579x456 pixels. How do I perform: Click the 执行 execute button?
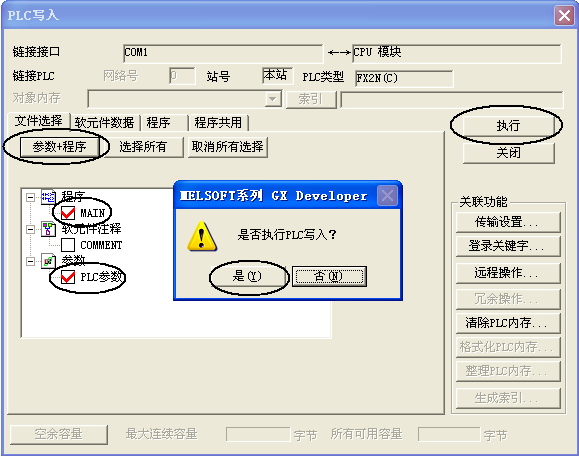click(508, 126)
